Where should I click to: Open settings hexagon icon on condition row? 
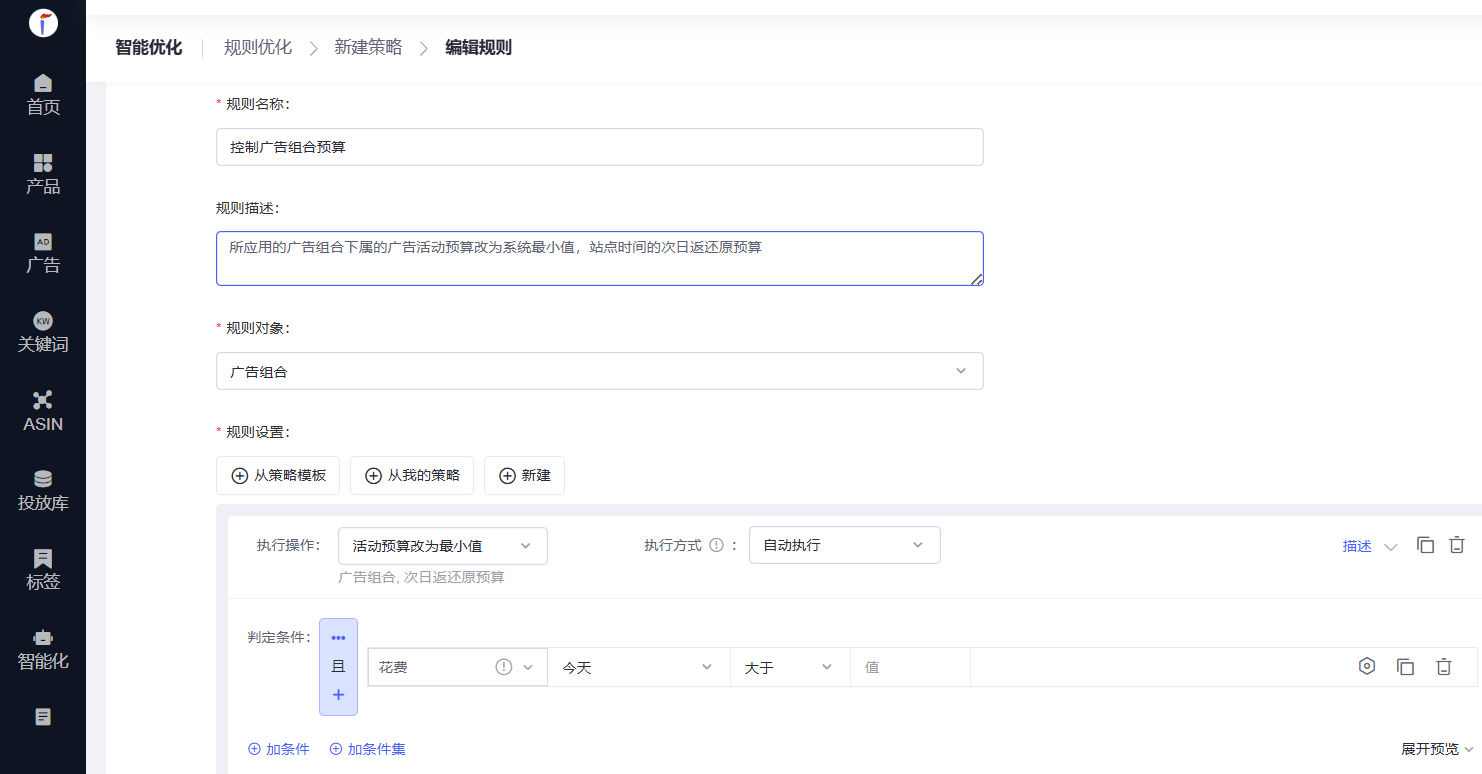point(1367,667)
